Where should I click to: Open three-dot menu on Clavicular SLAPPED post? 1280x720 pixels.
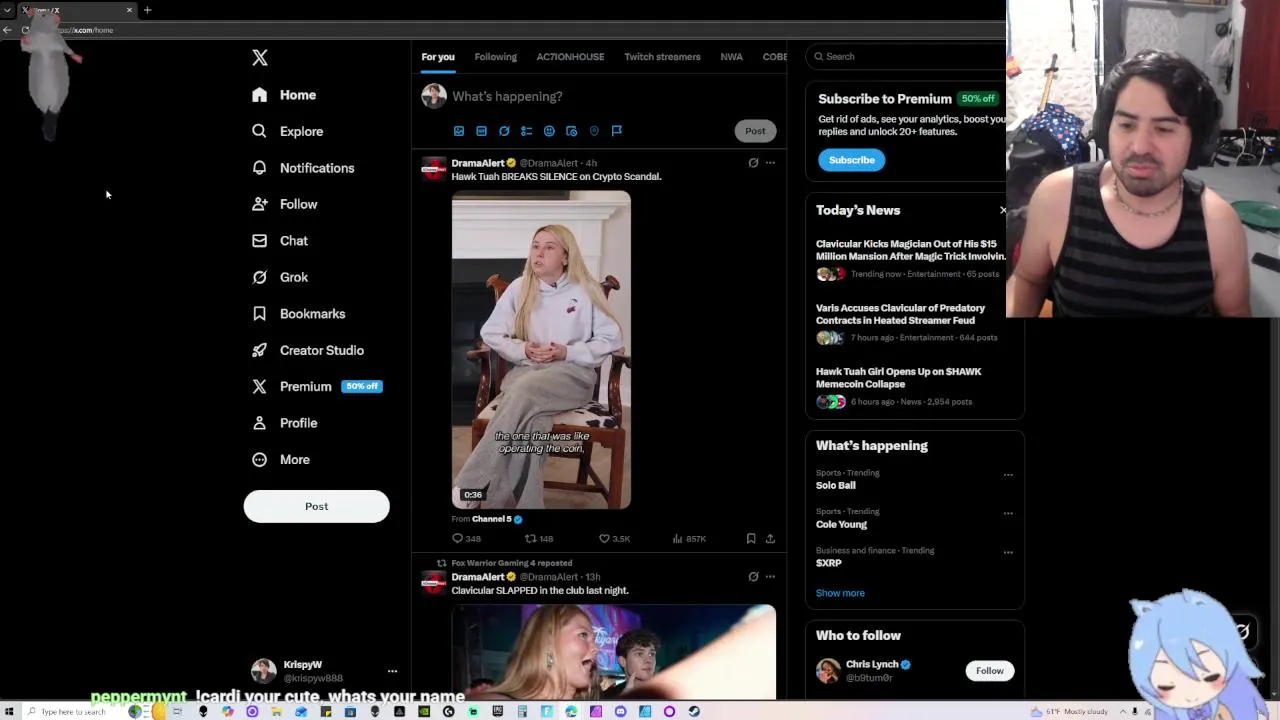(770, 577)
